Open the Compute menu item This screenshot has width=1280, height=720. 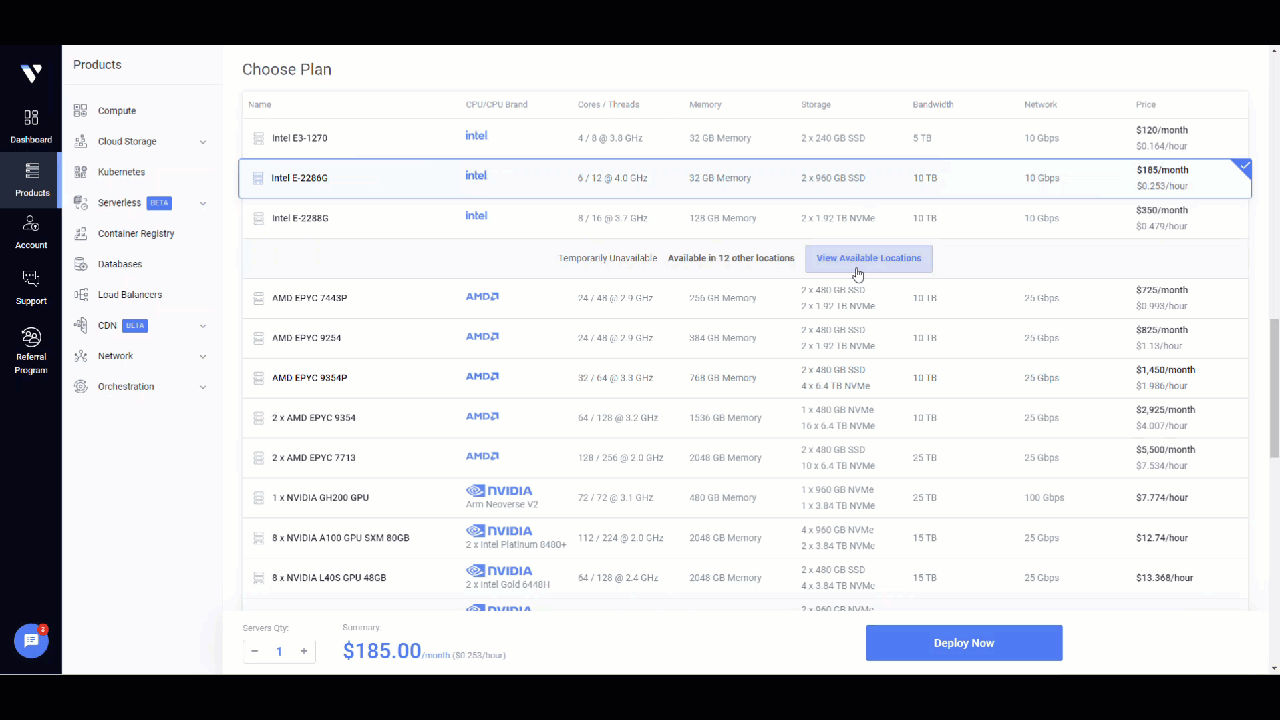[x=117, y=111]
